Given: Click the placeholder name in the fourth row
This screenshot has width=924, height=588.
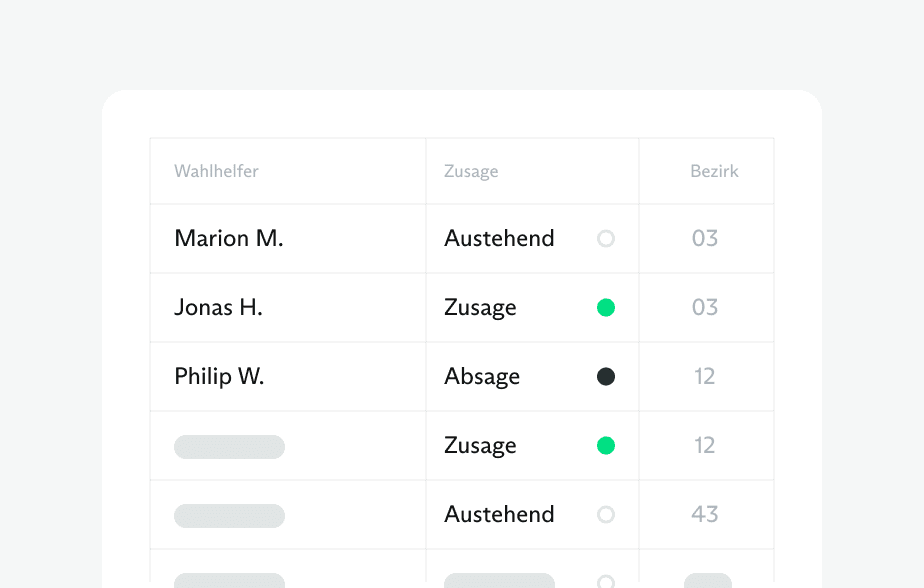Looking at the screenshot, I should point(229,447).
